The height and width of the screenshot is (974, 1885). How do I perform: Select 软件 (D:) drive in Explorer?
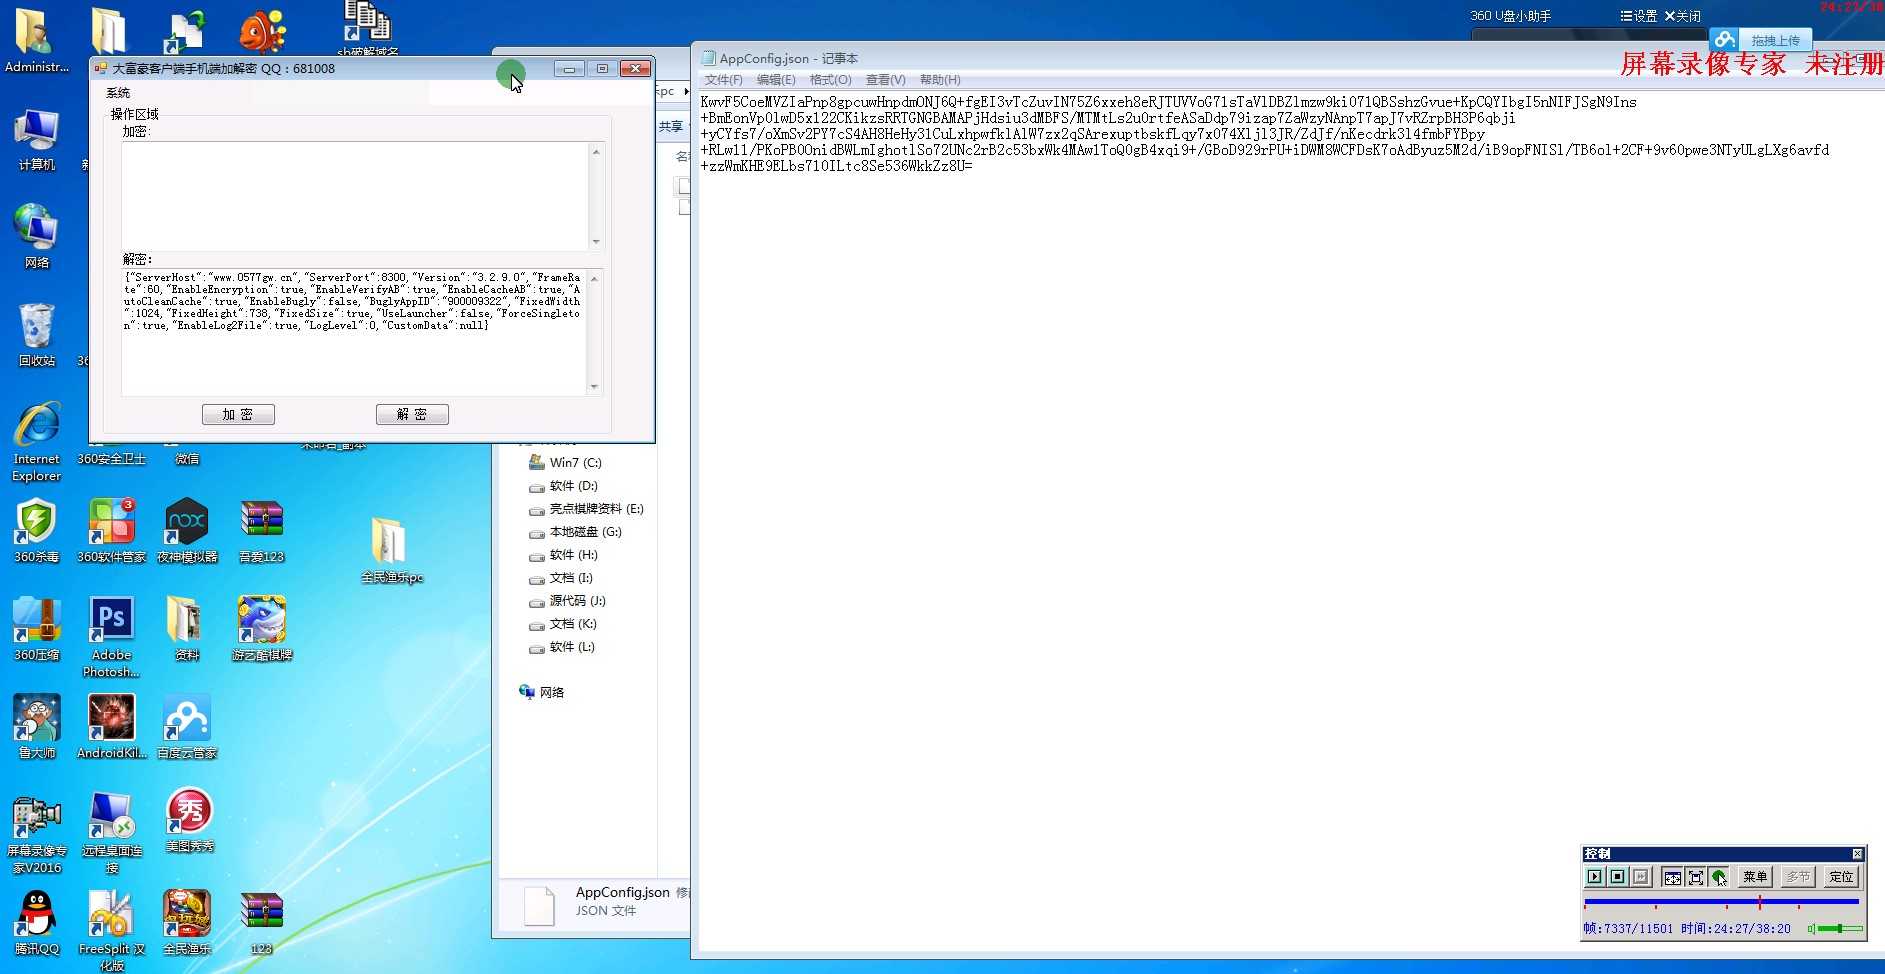click(563, 486)
